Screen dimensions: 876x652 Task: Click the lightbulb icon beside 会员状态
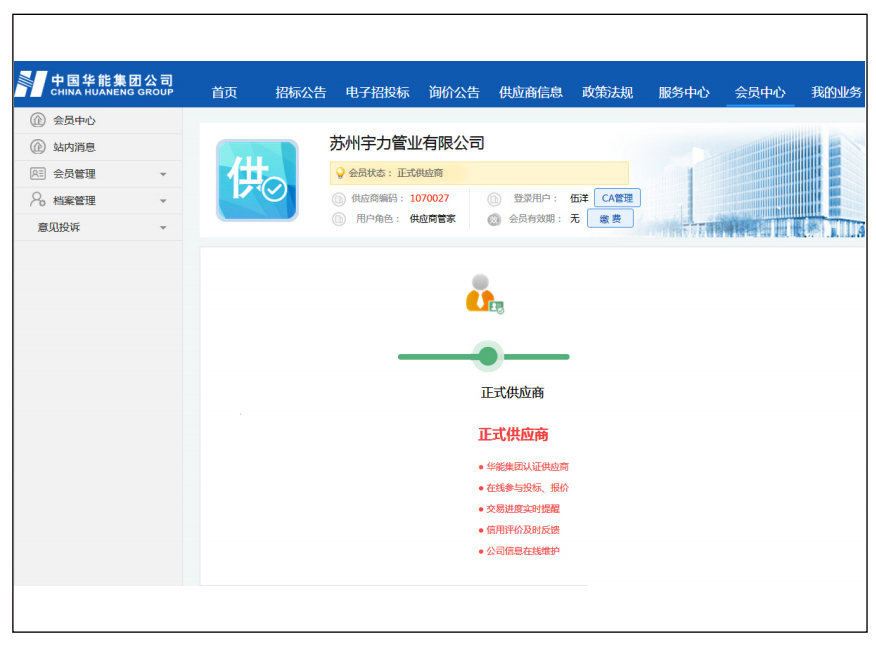pyautogui.click(x=340, y=173)
